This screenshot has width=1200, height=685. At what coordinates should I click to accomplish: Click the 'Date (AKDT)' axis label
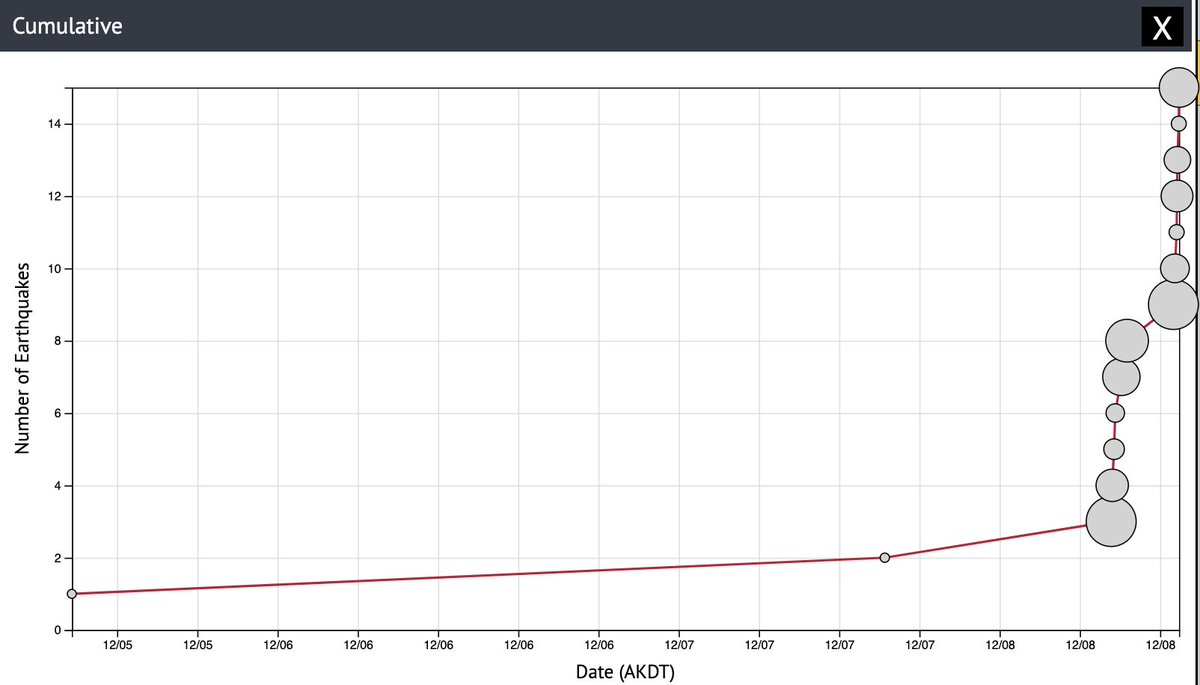click(626, 671)
